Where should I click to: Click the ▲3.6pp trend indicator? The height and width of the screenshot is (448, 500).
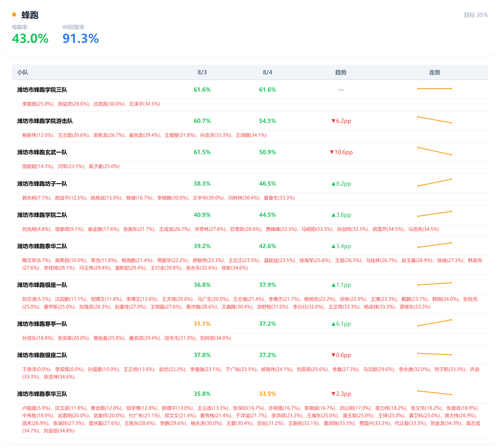point(341,215)
